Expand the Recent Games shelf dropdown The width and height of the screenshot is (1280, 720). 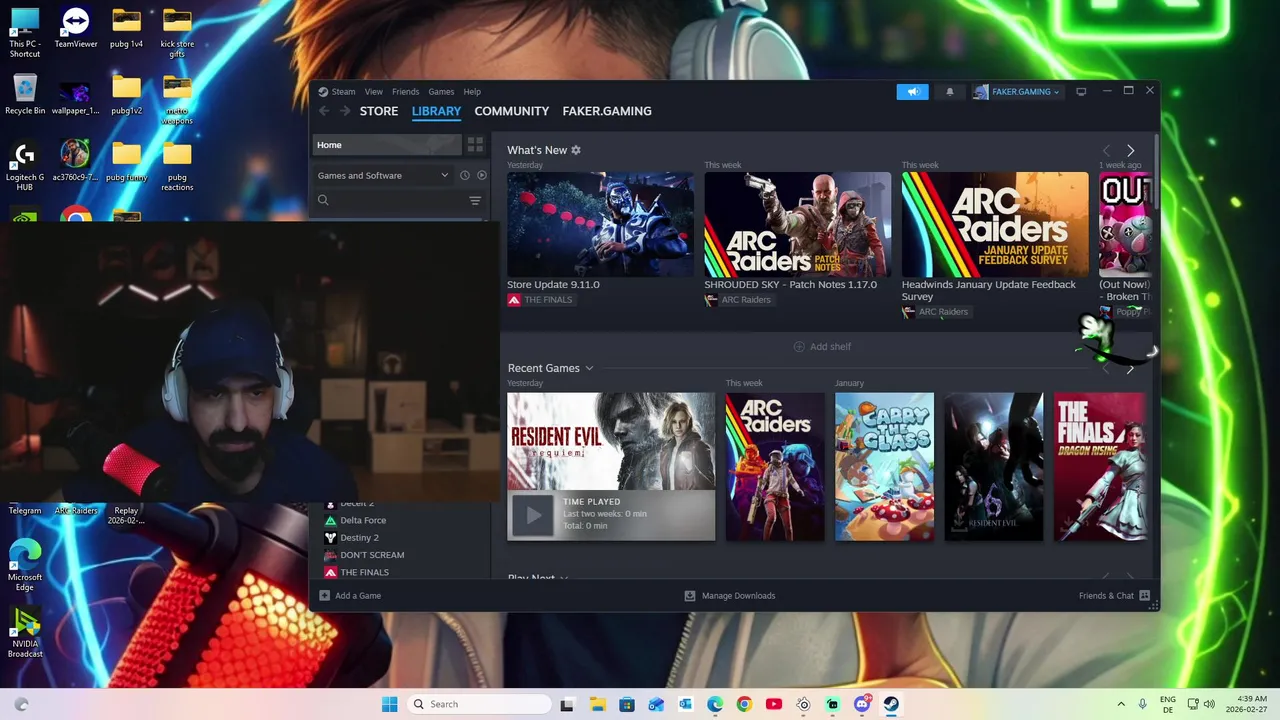point(589,369)
